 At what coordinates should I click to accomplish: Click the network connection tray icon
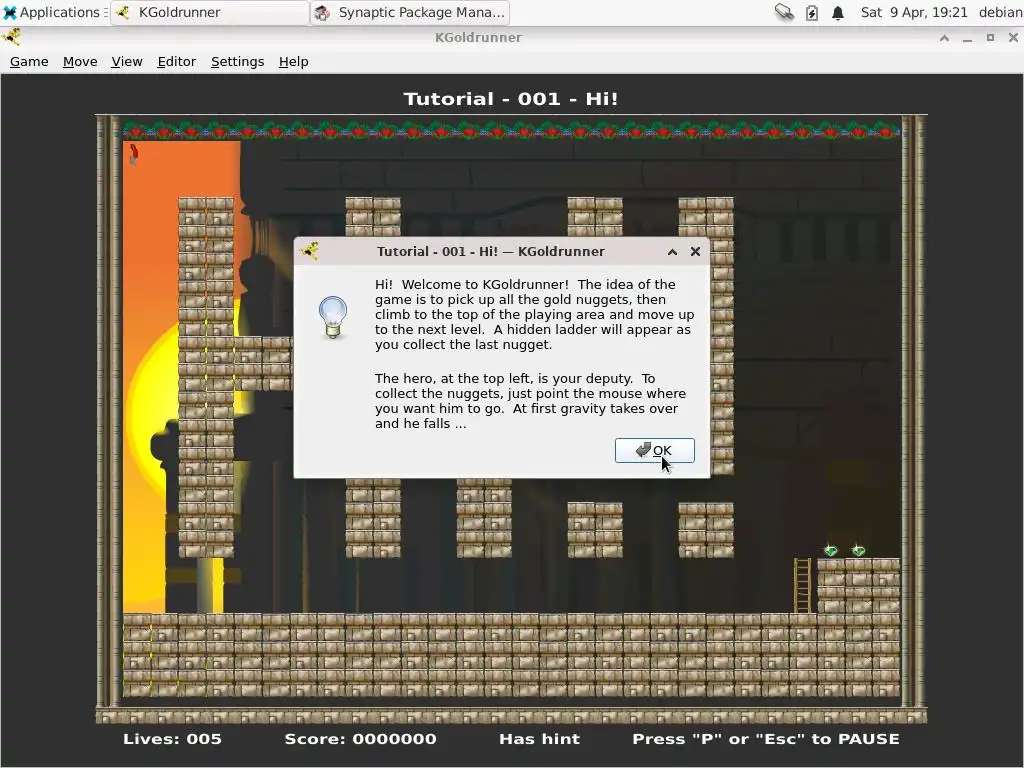784,12
